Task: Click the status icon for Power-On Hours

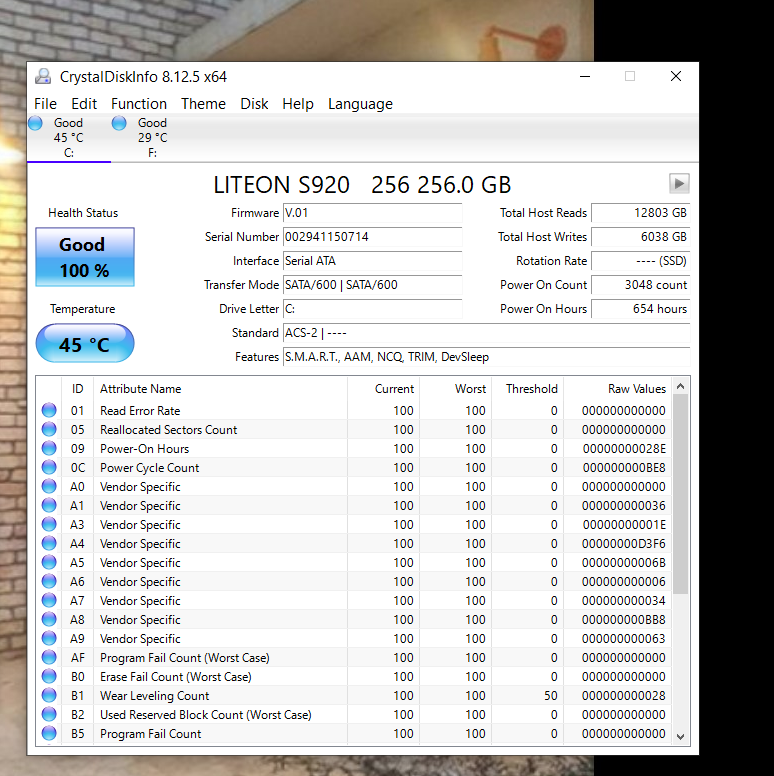Action: [49, 448]
